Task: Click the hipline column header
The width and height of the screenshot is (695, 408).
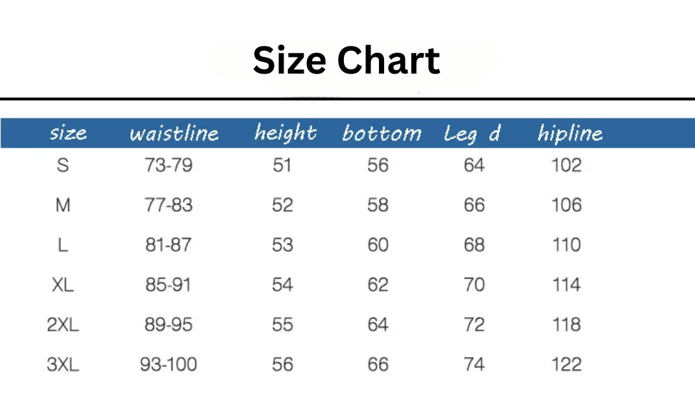Action: 570,133
